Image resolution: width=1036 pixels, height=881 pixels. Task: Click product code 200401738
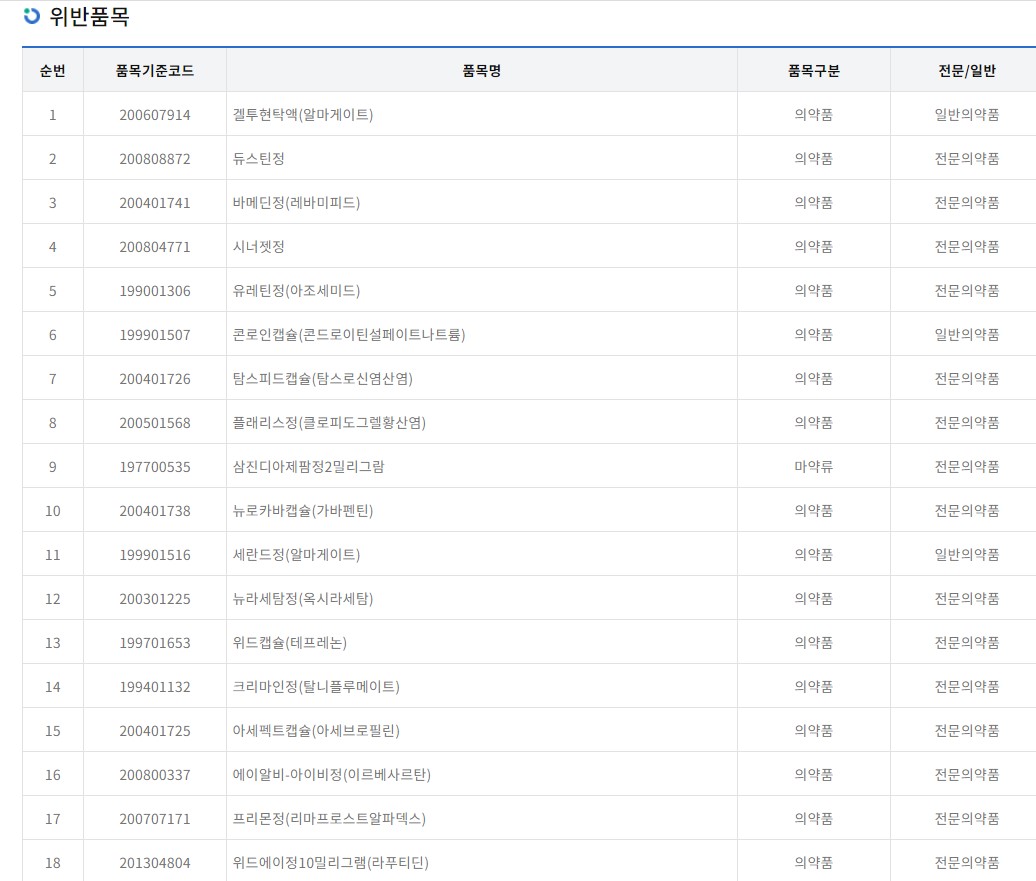coord(154,511)
